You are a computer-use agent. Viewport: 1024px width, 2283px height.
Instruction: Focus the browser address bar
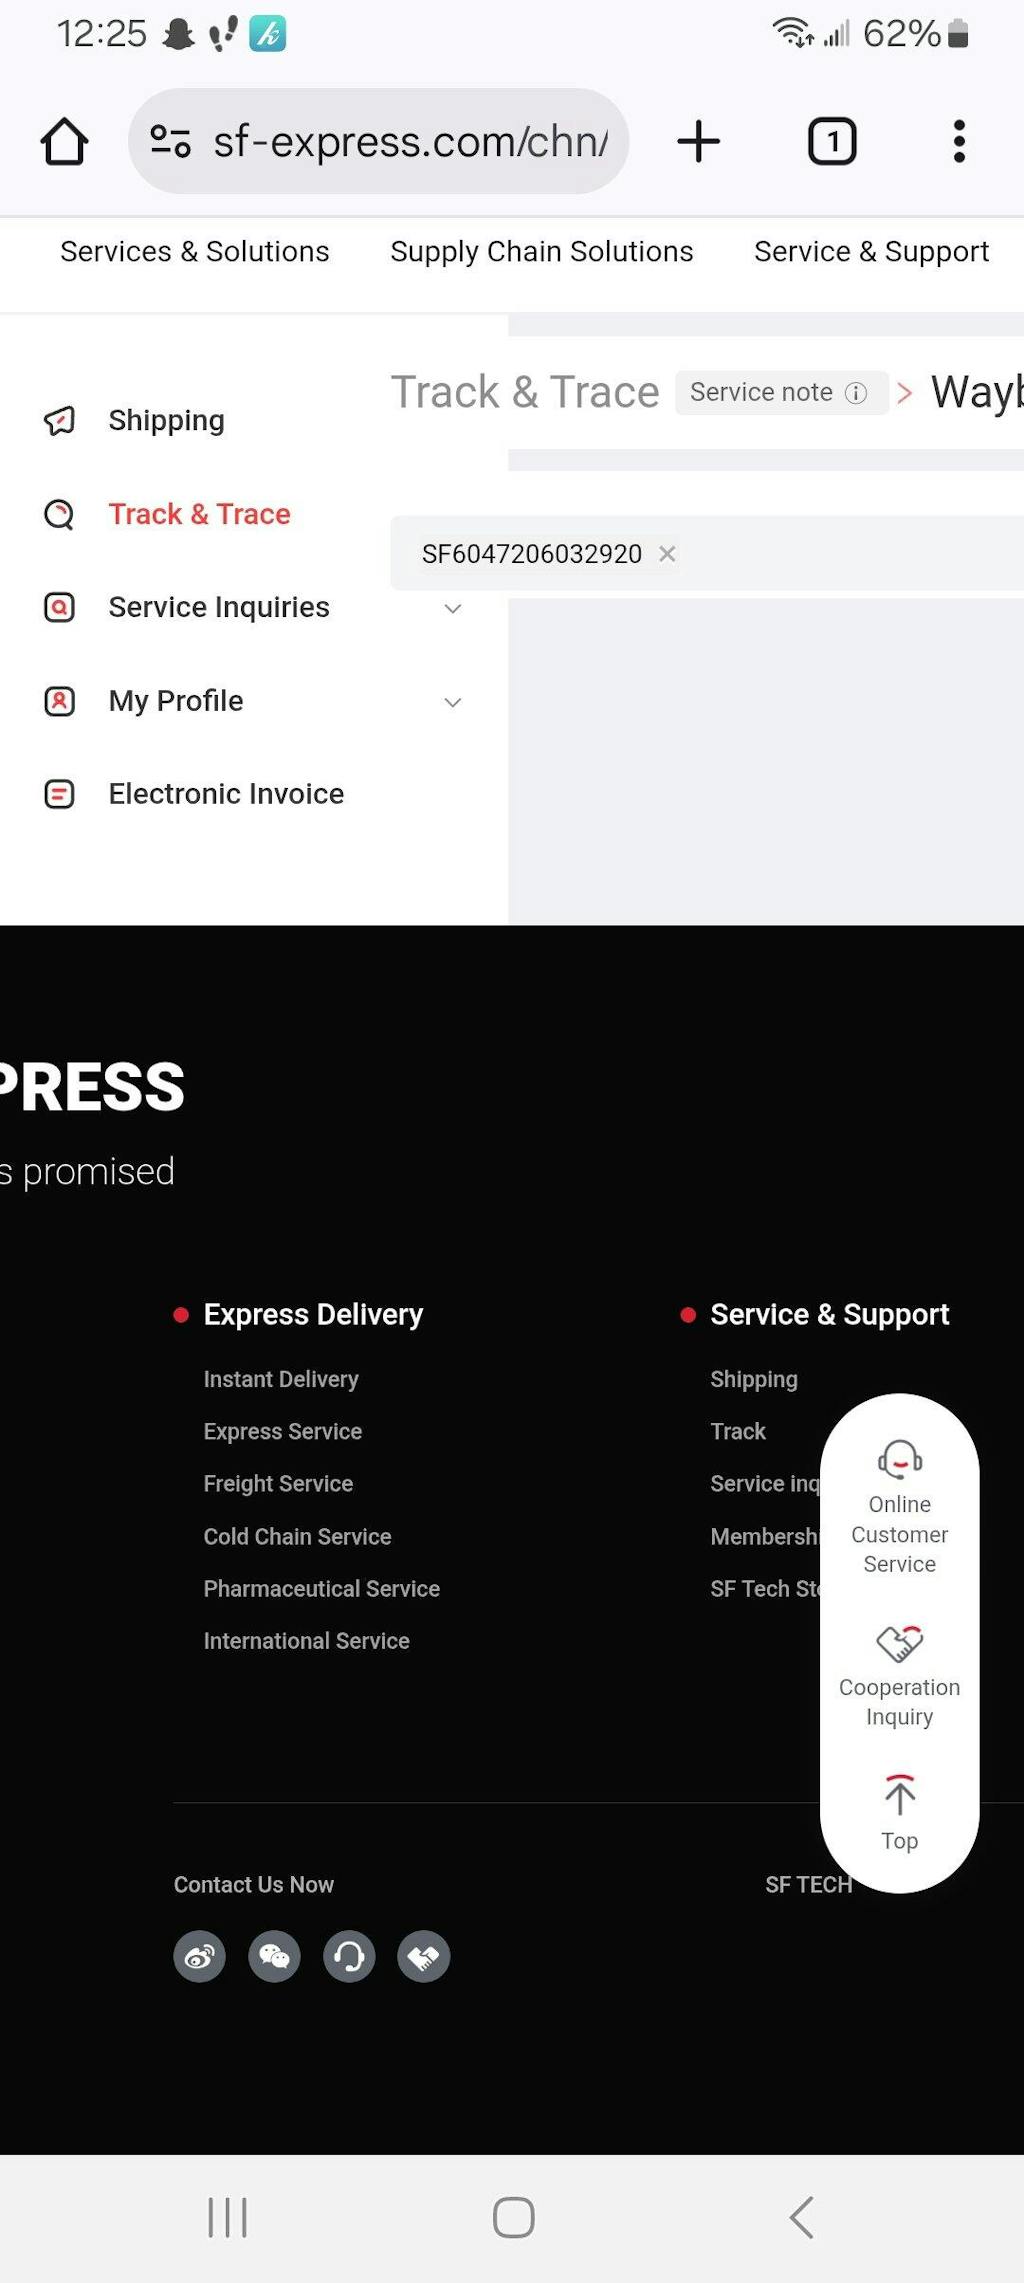(x=378, y=141)
